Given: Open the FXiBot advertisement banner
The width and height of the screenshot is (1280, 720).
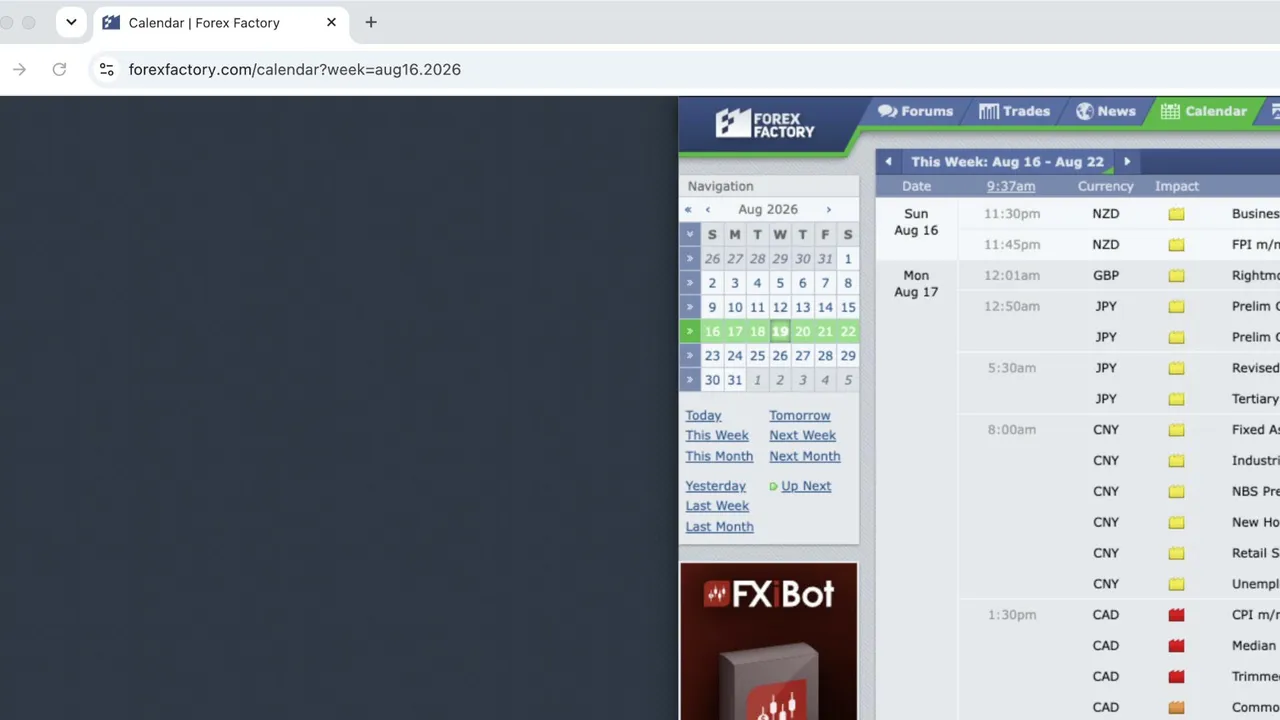Looking at the screenshot, I should [x=768, y=641].
